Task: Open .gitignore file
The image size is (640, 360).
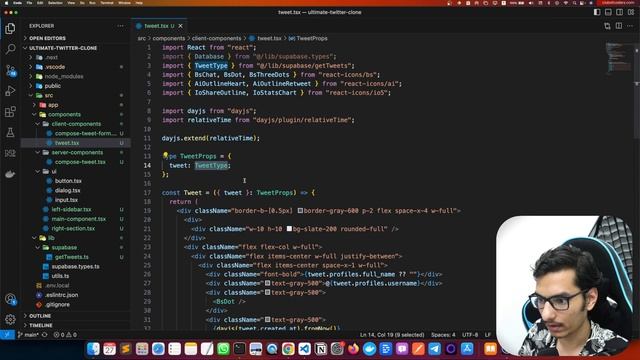Action: click(76, 304)
